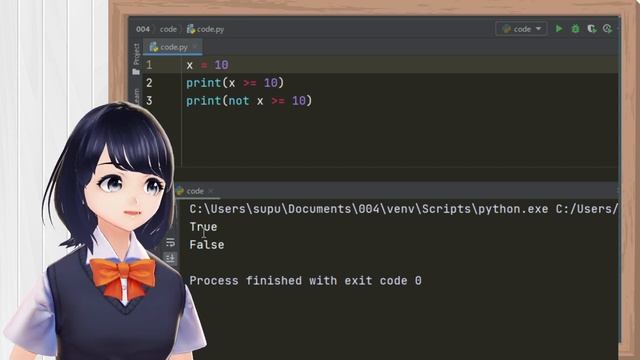The image size is (640, 360).
Task: Click the code.py breadcrumb in navigation bar
Action: click(x=205, y=29)
